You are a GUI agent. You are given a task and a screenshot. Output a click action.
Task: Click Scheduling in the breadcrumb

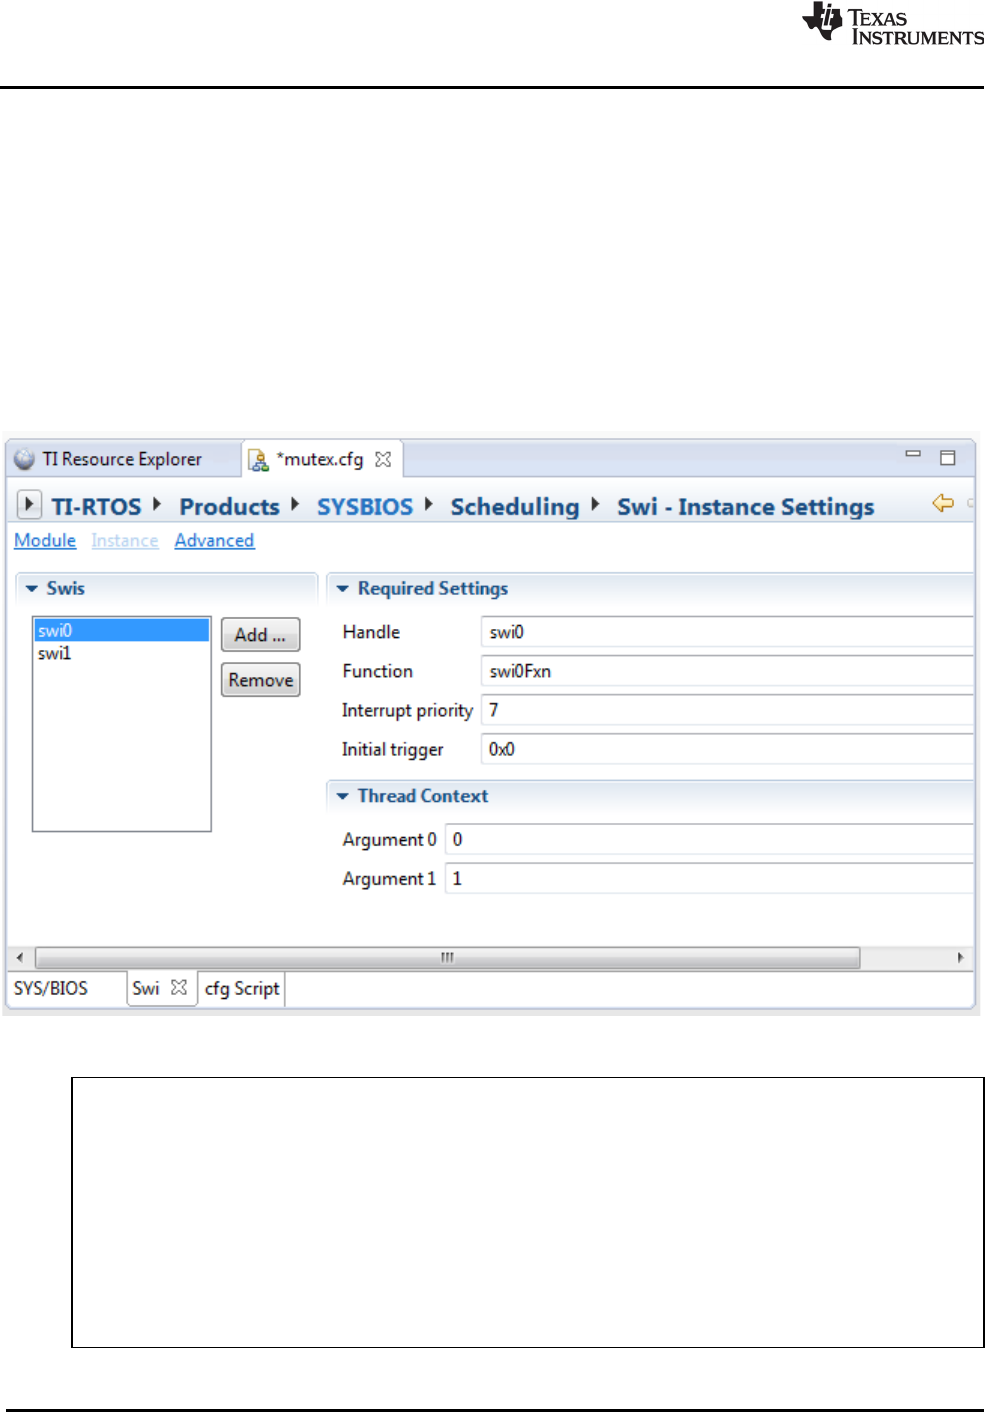(x=515, y=506)
